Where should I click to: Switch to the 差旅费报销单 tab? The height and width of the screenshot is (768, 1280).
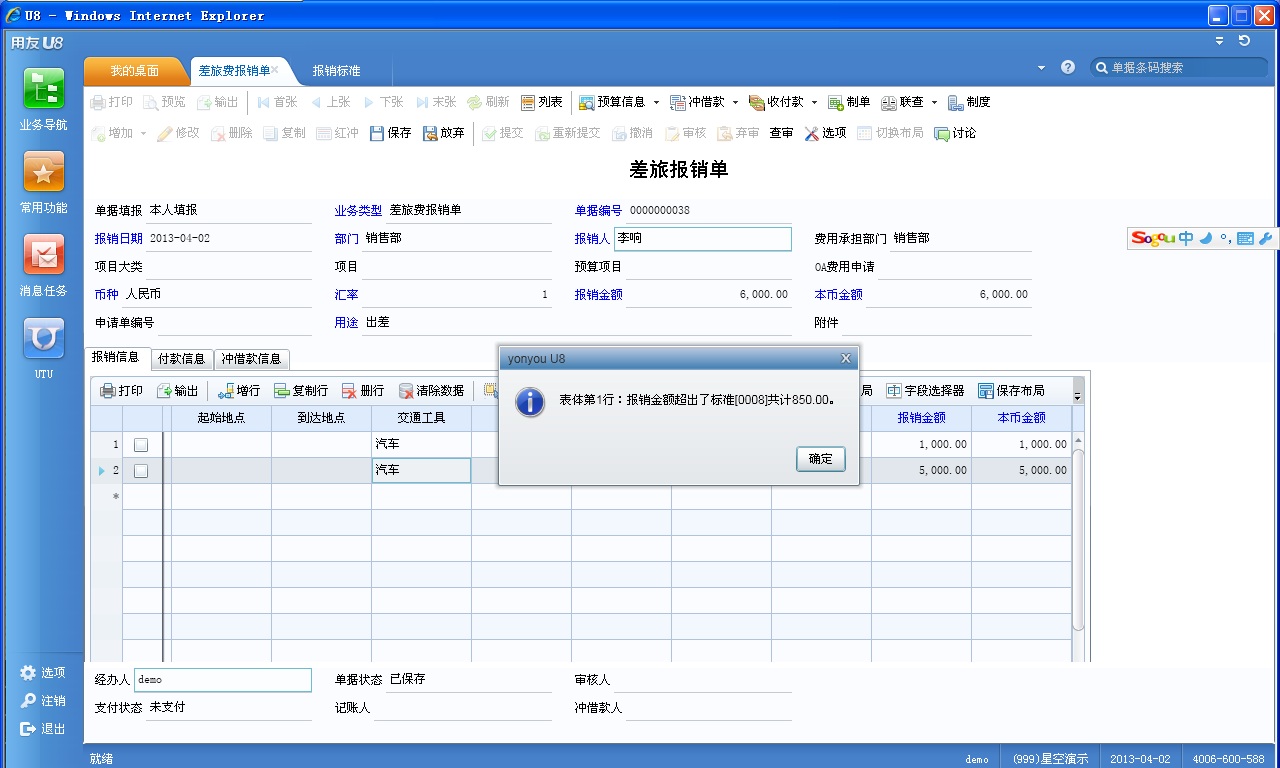pyautogui.click(x=234, y=71)
